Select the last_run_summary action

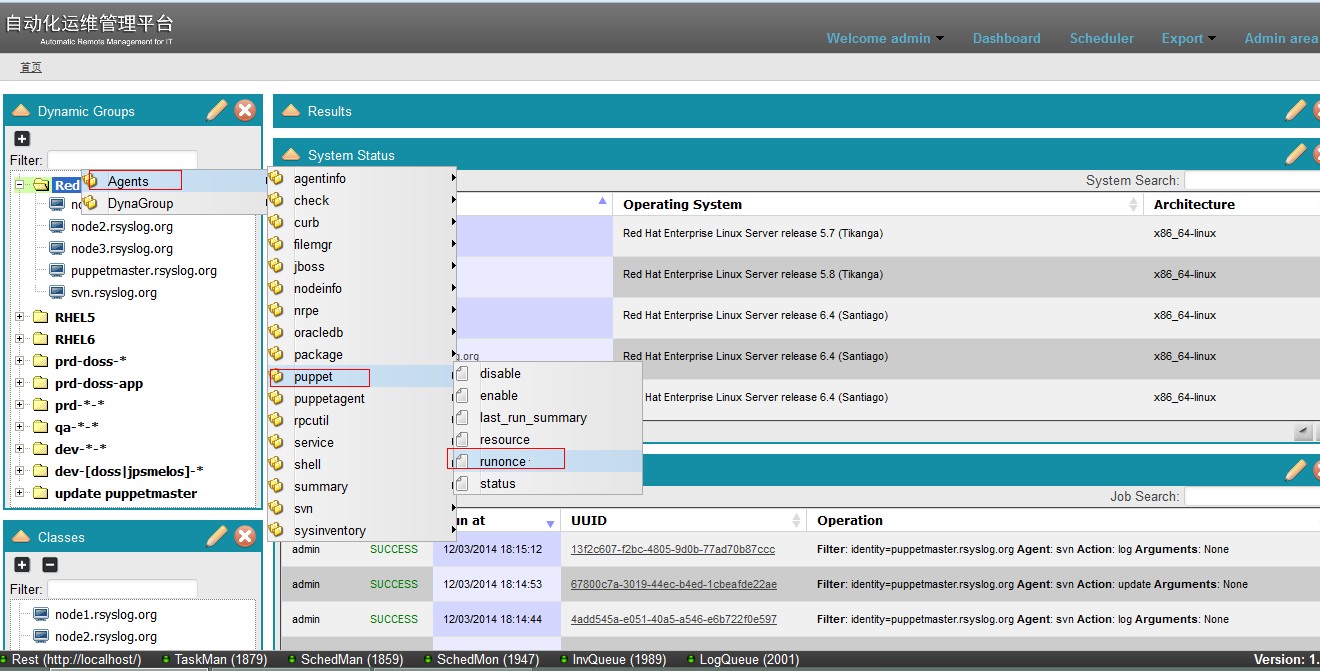547,417
